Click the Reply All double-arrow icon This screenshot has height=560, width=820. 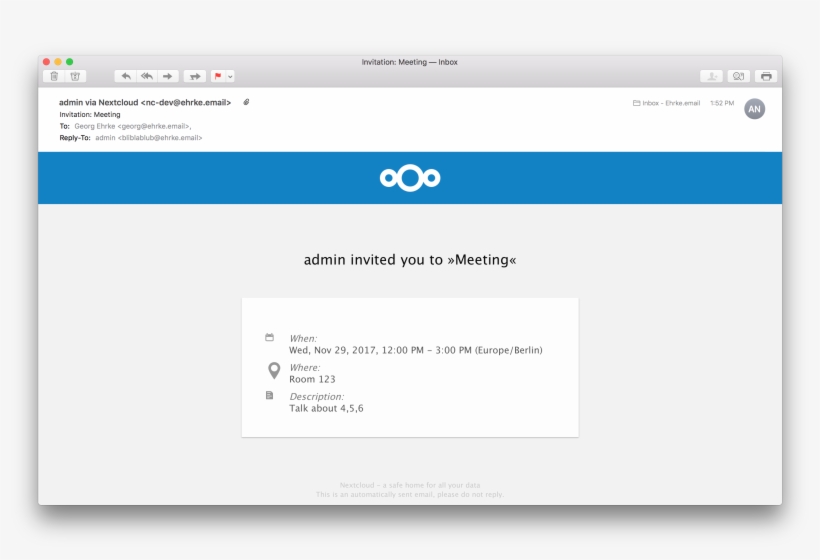146,76
